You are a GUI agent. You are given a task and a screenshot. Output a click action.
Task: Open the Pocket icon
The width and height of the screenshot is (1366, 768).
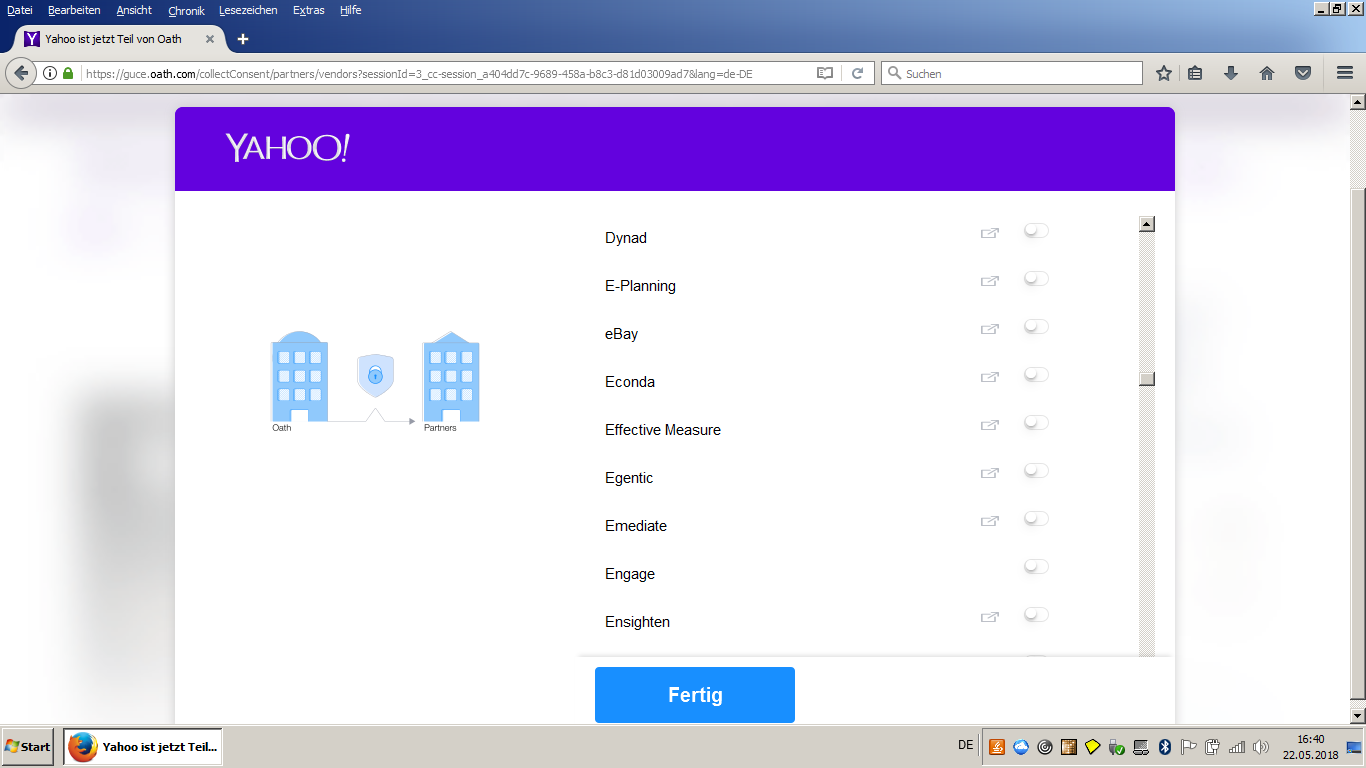pyautogui.click(x=1303, y=73)
